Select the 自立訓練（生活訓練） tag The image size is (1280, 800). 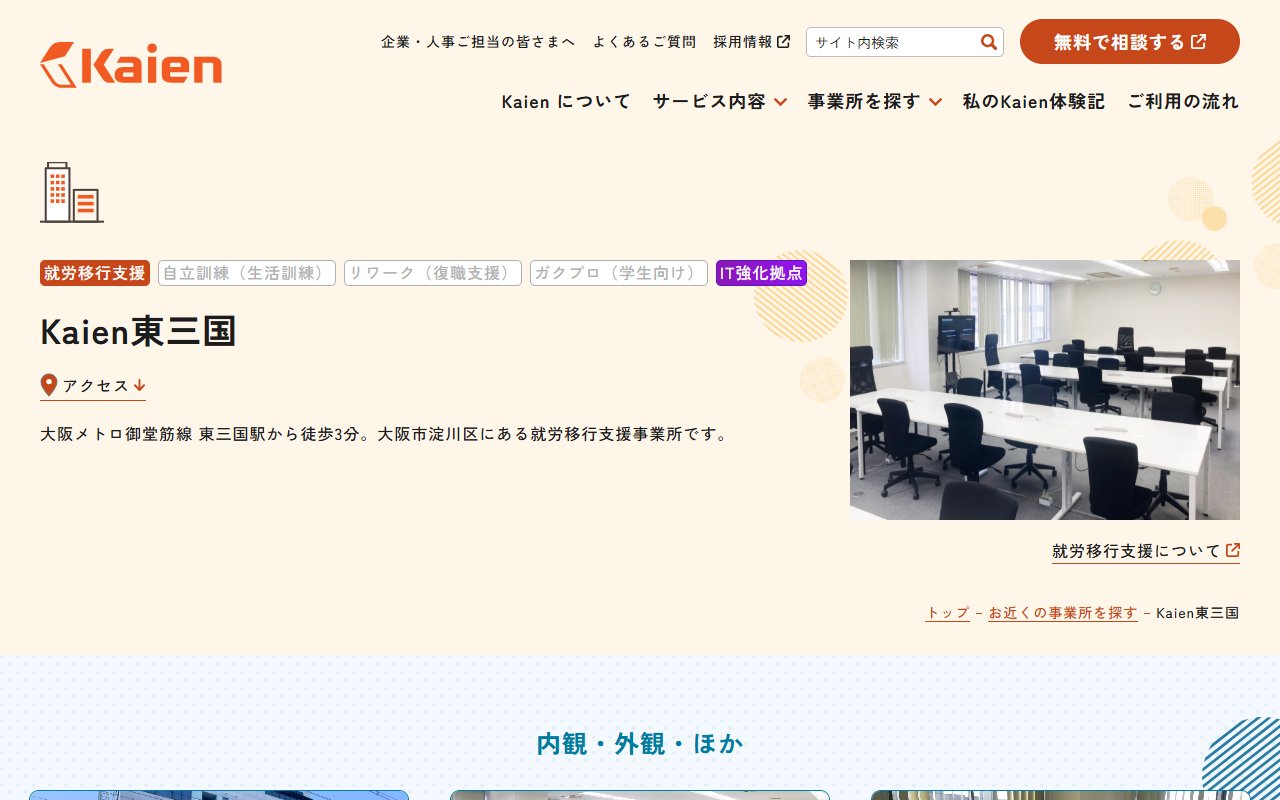pyautogui.click(x=247, y=273)
